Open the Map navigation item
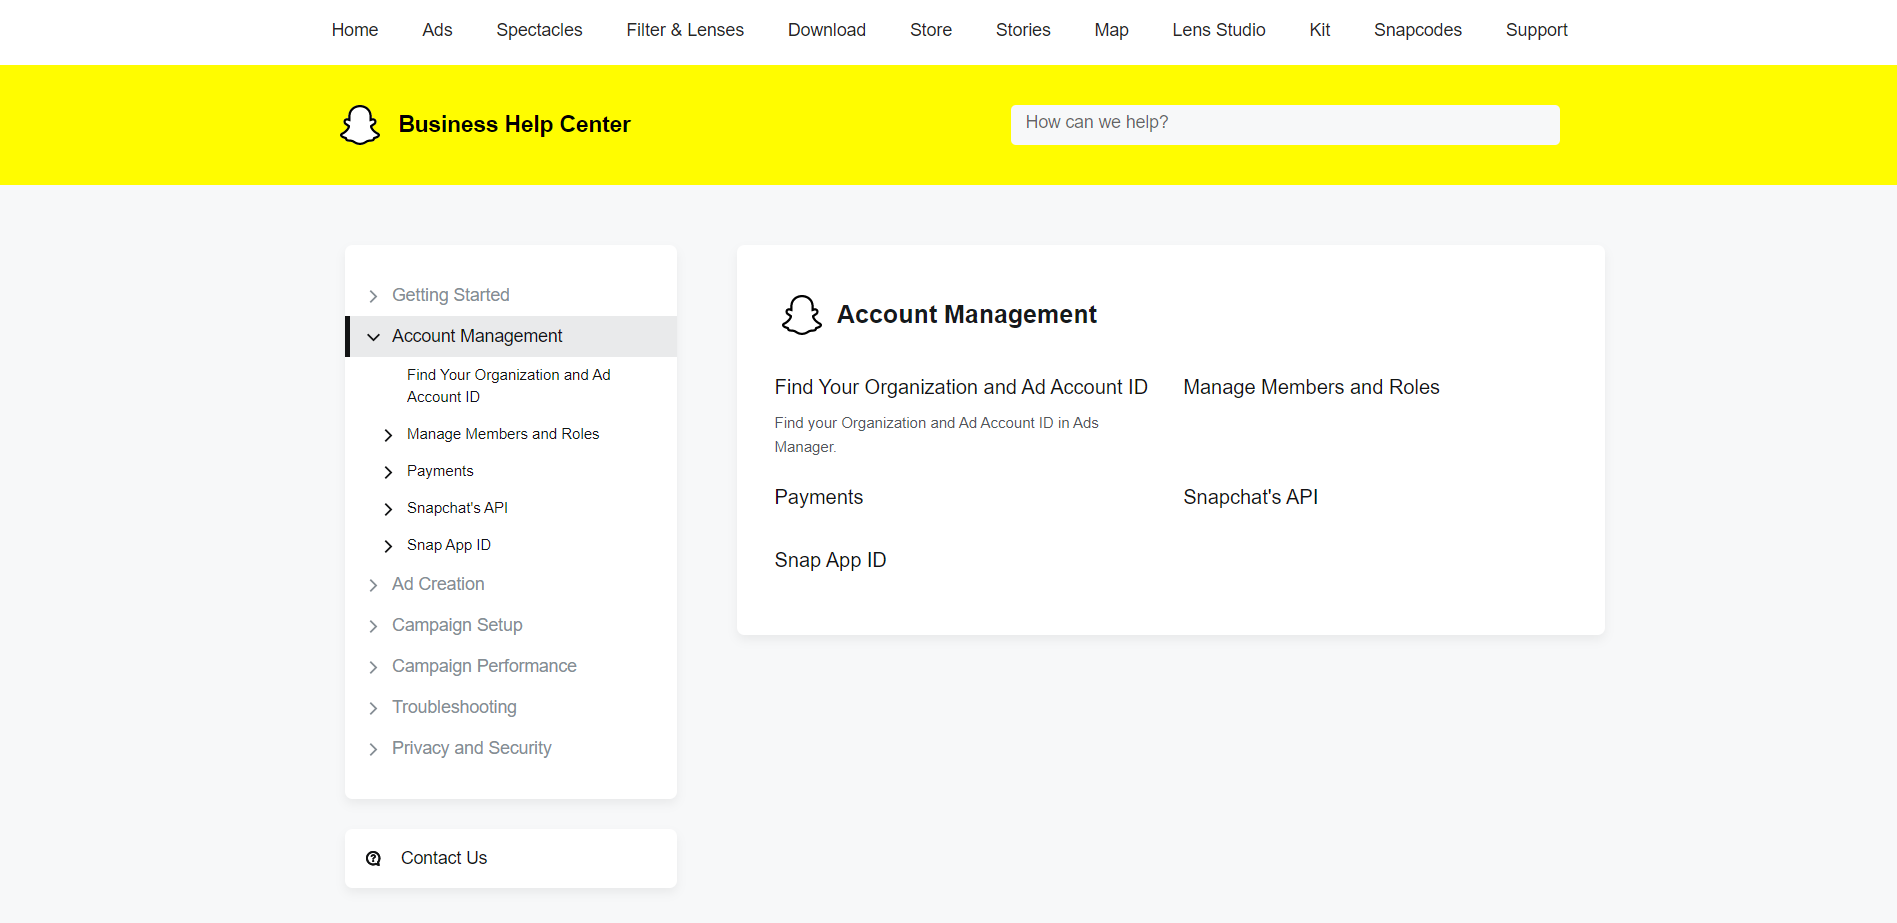 [1111, 30]
